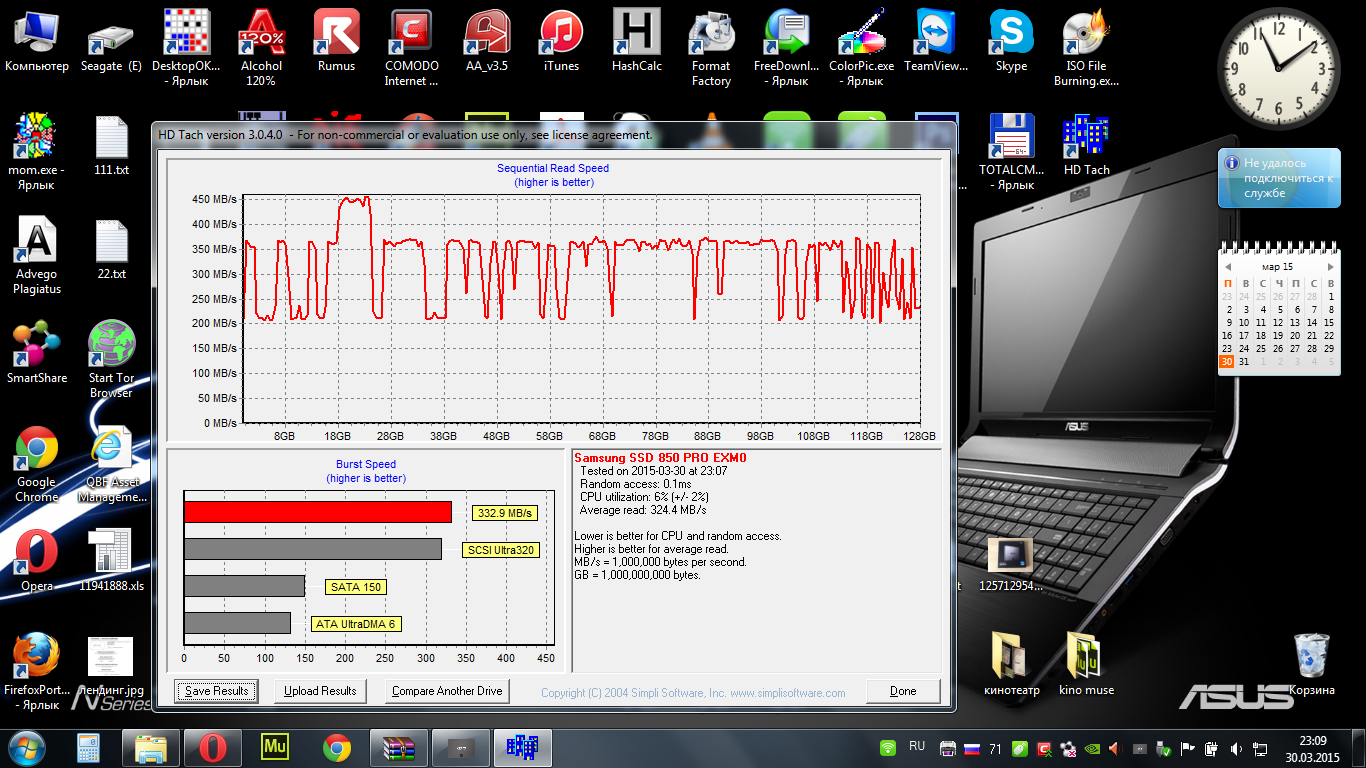Image resolution: width=1366 pixels, height=768 pixels.
Task: Open Adobe Muse from the taskbar
Action: (274, 747)
